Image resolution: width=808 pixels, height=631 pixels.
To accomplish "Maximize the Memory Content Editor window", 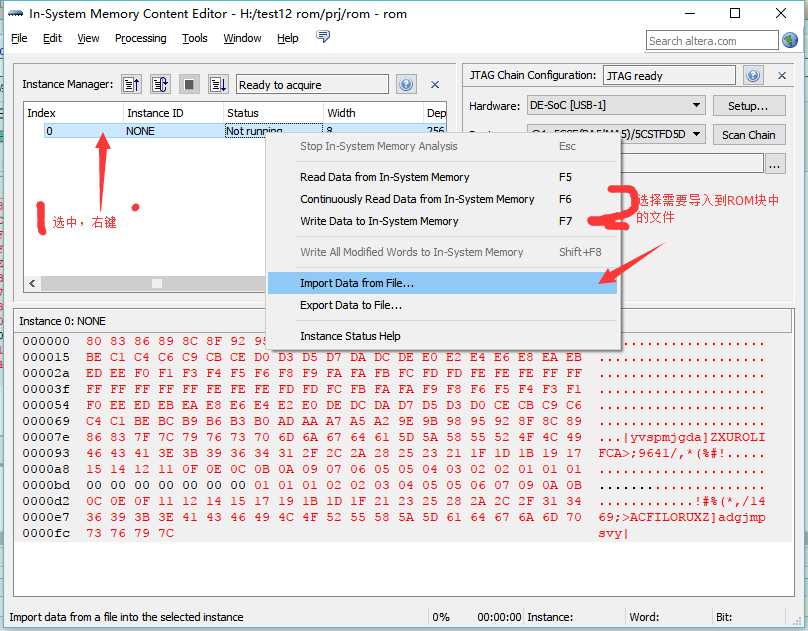I will click(x=735, y=13).
